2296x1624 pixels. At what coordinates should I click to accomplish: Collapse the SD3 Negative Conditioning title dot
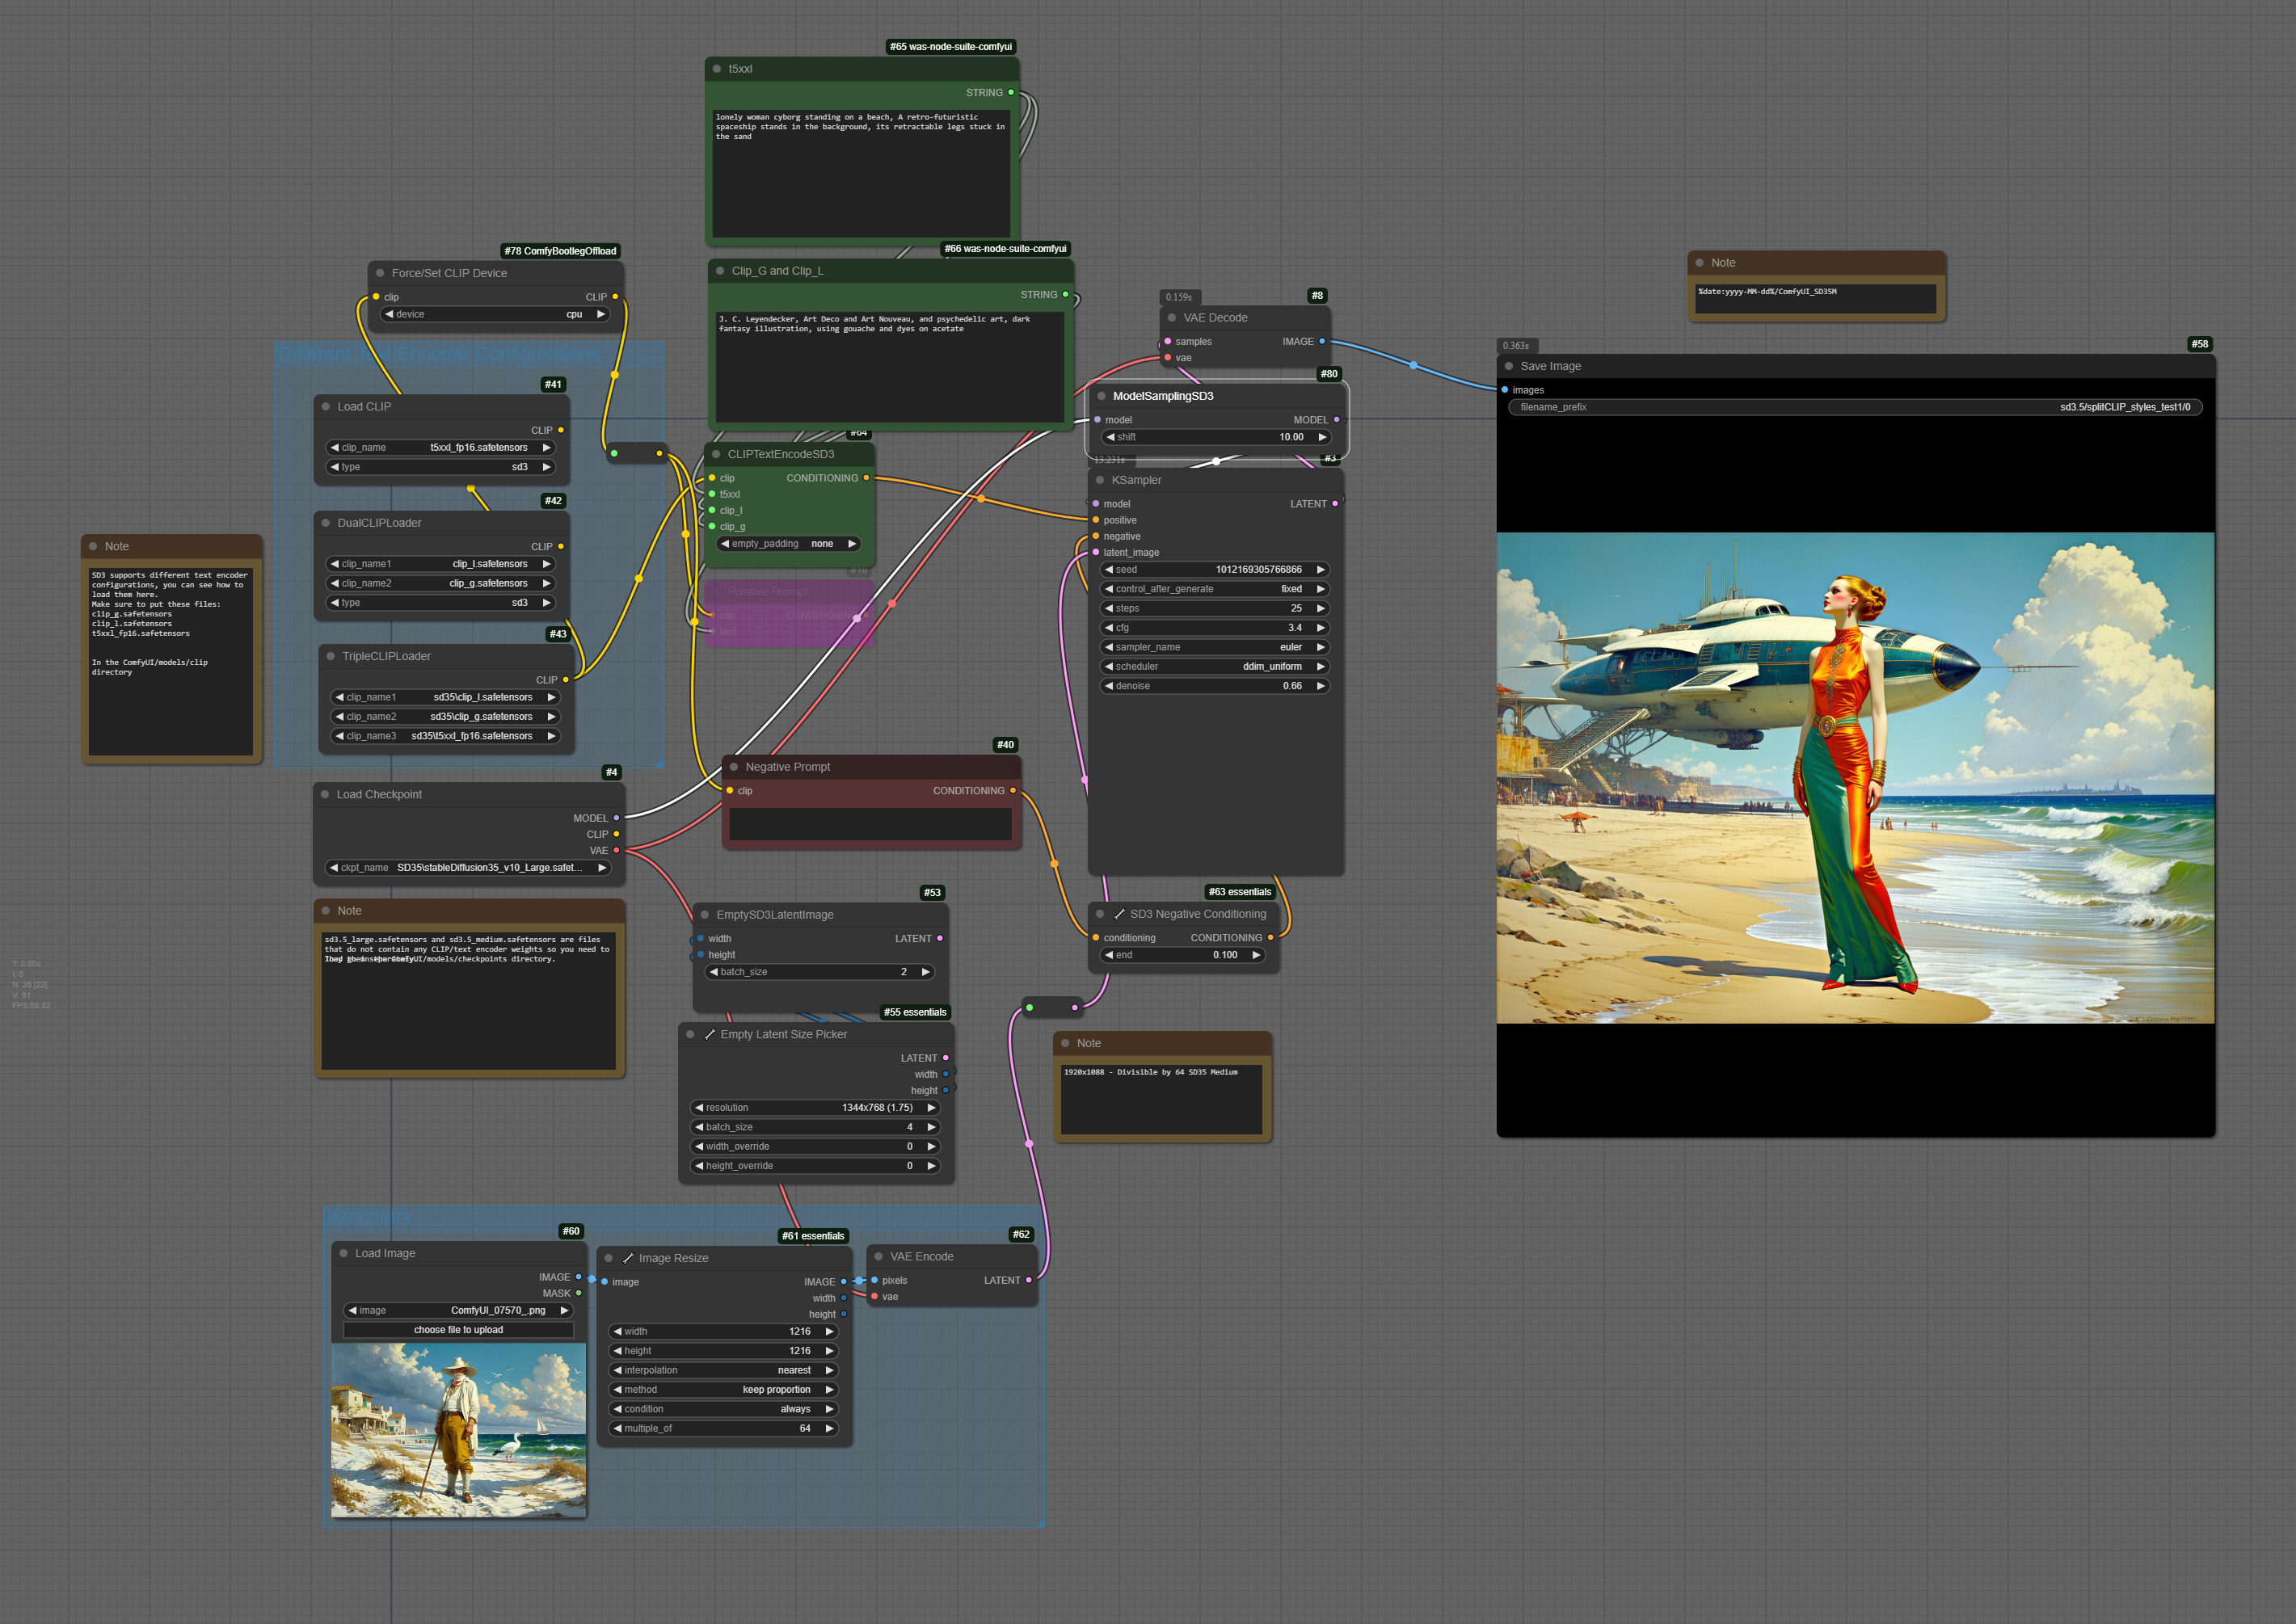coord(1100,914)
